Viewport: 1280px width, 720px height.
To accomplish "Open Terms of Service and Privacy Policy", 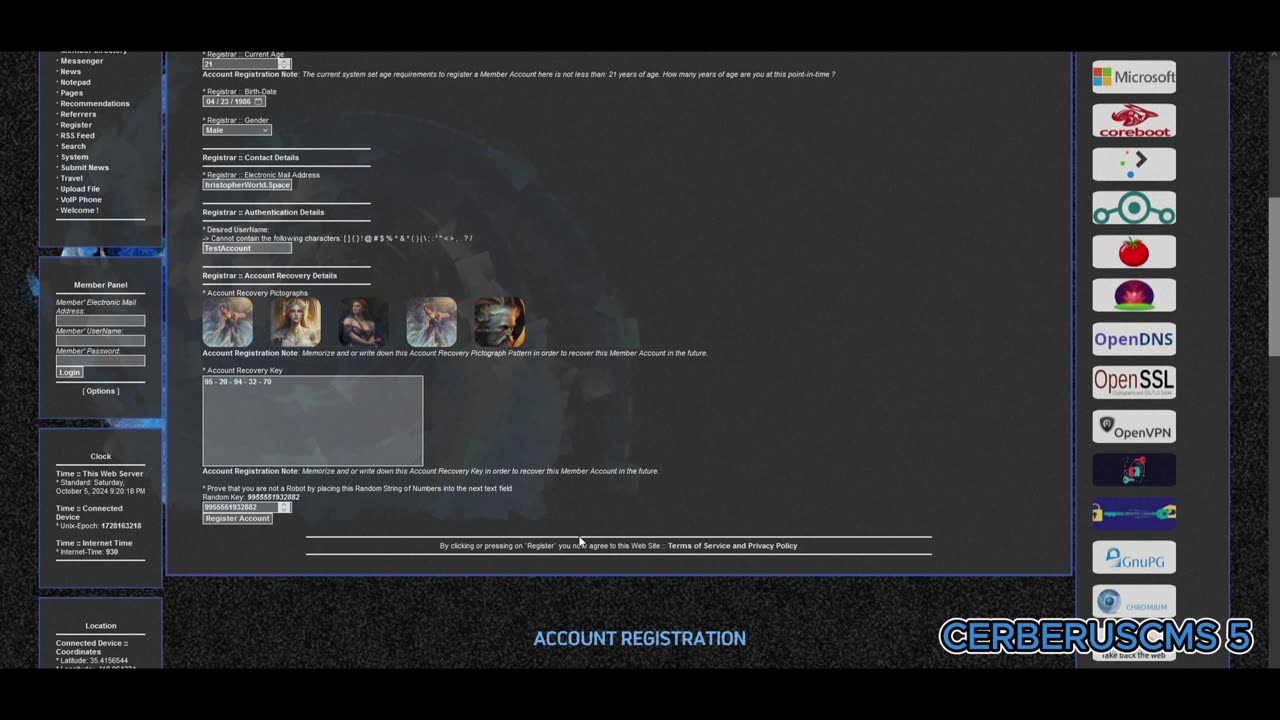I will (x=732, y=546).
